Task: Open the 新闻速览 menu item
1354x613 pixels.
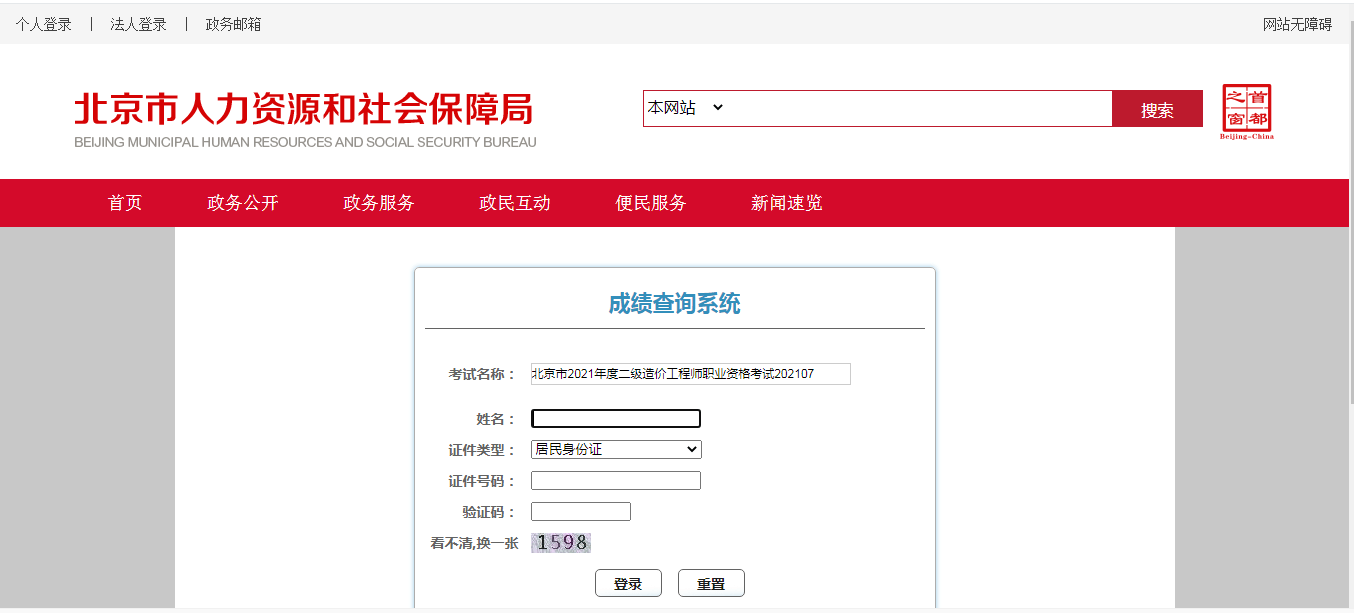Action: (787, 203)
